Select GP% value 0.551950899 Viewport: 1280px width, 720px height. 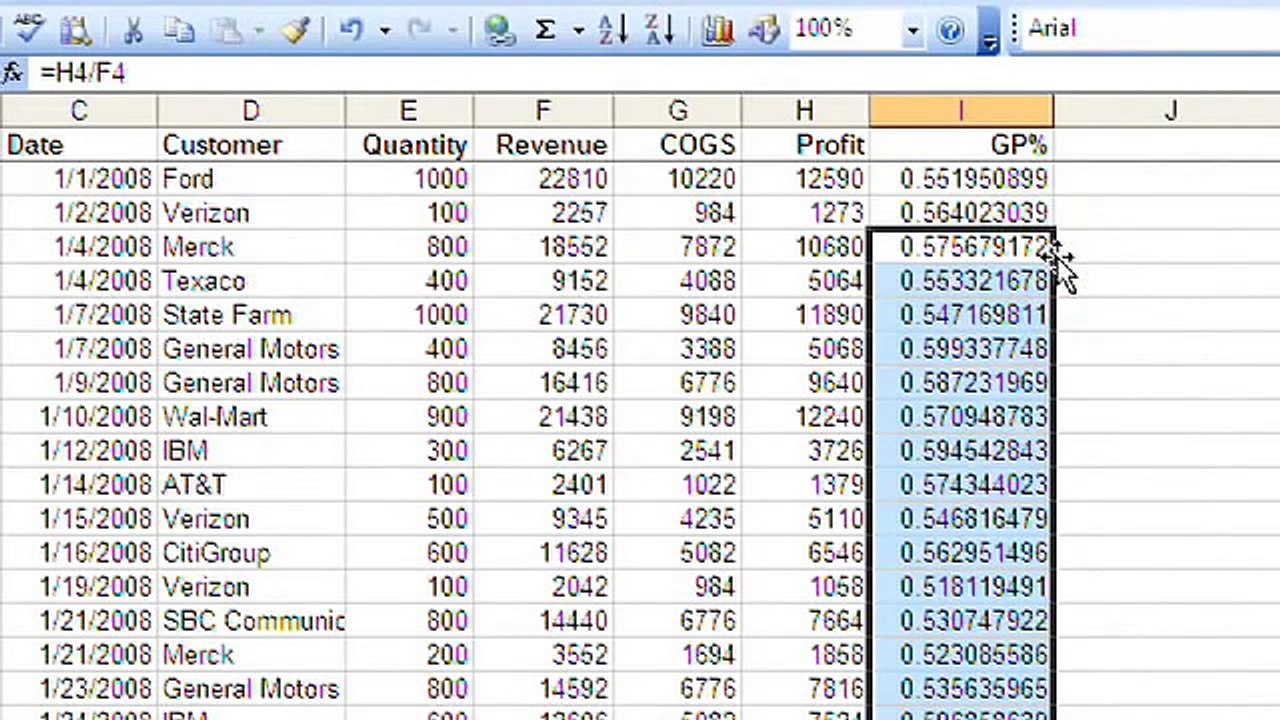click(961, 179)
